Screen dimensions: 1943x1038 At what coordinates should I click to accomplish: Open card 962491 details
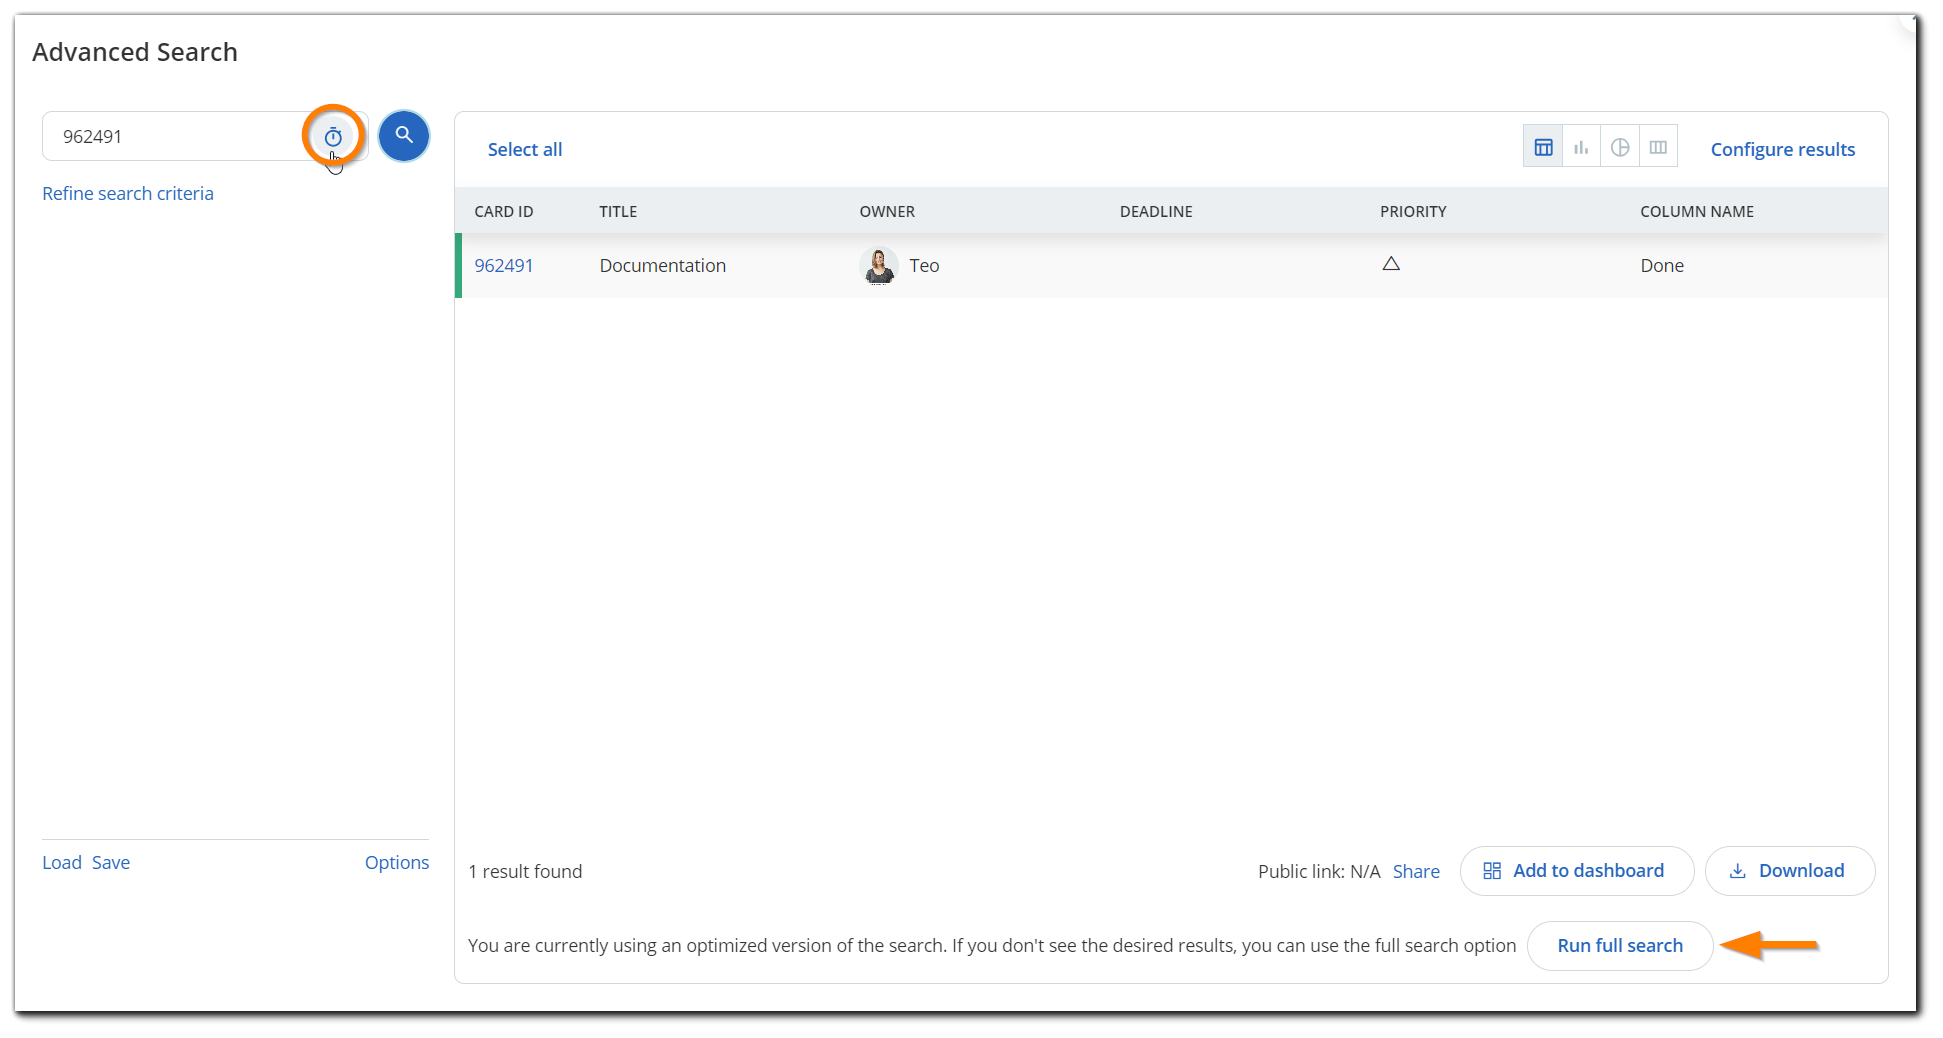[503, 265]
